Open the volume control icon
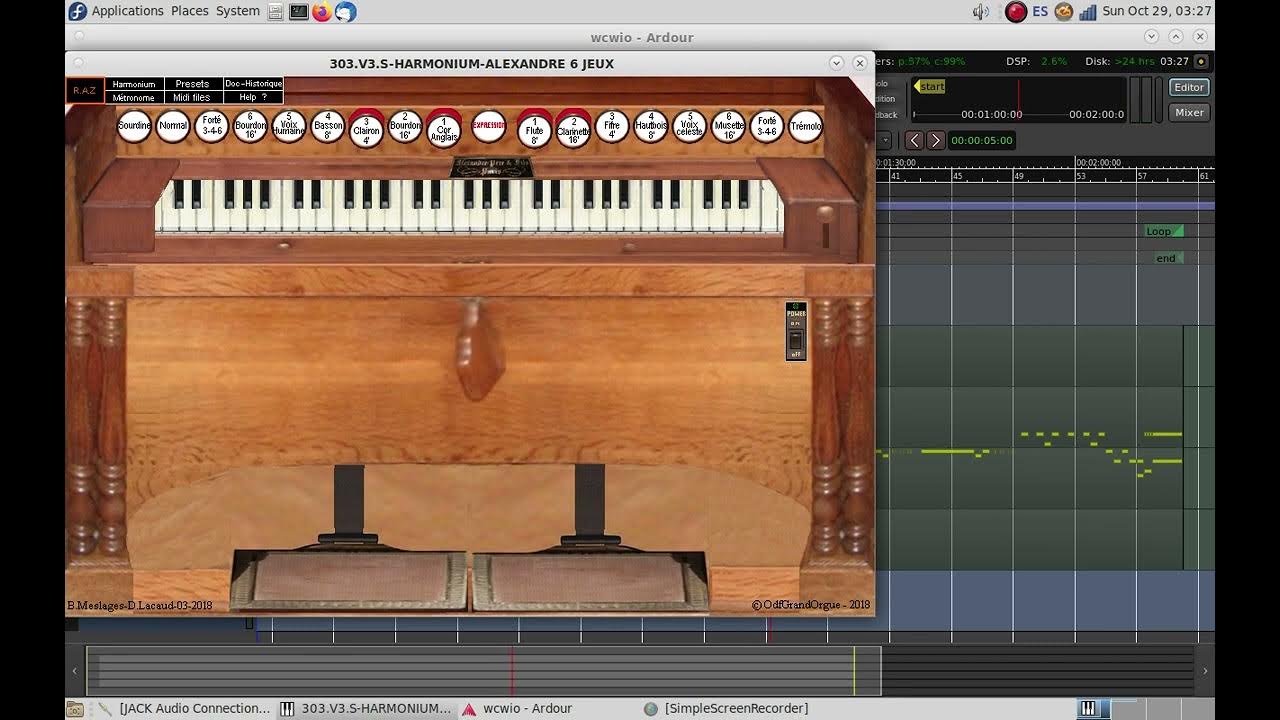 click(981, 12)
